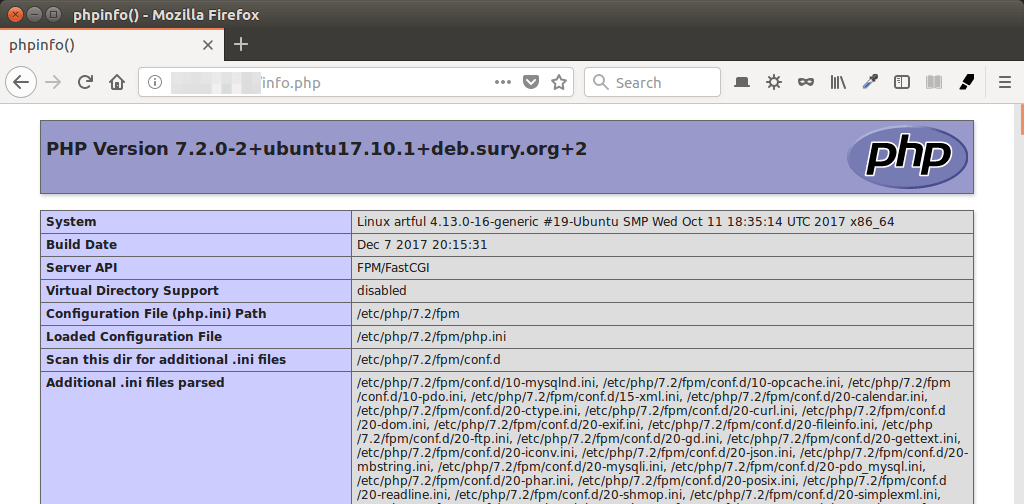Open page actions three-dot menu
The height and width of the screenshot is (504, 1024).
pyautogui.click(x=503, y=82)
